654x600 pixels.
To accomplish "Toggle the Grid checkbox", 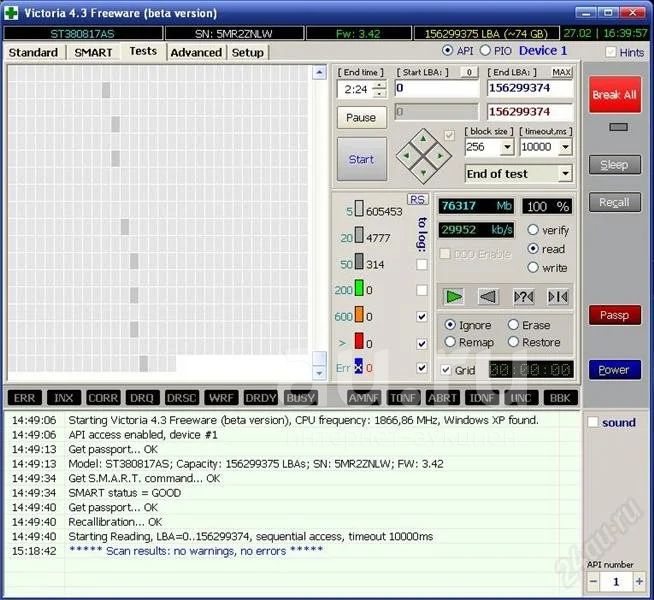I will 446,370.
